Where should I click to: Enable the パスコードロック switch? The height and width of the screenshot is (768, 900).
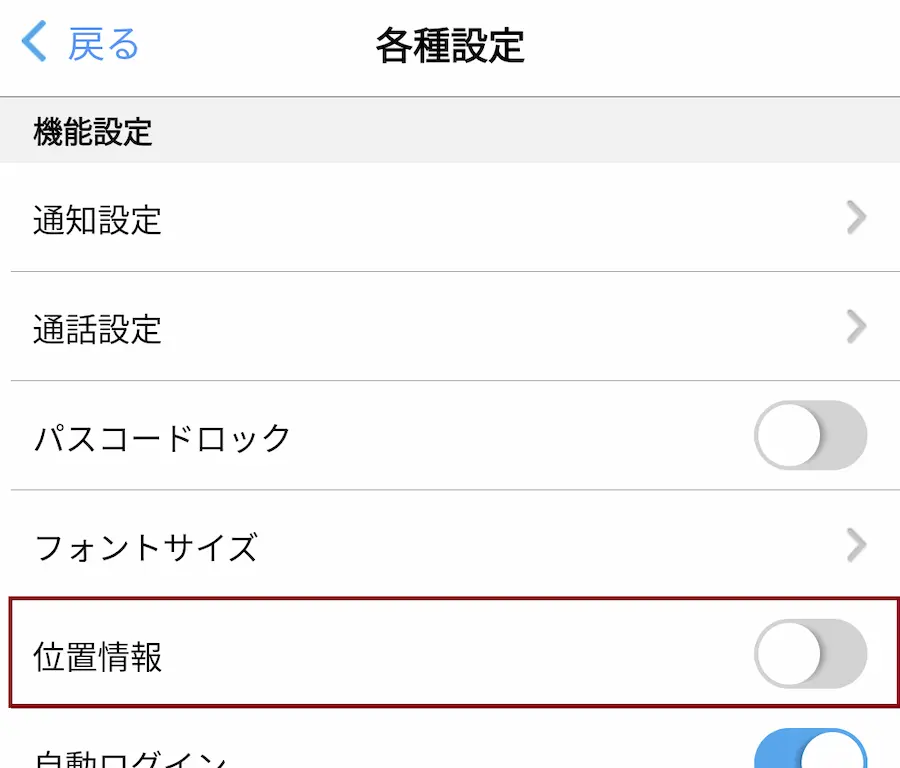click(x=810, y=435)
